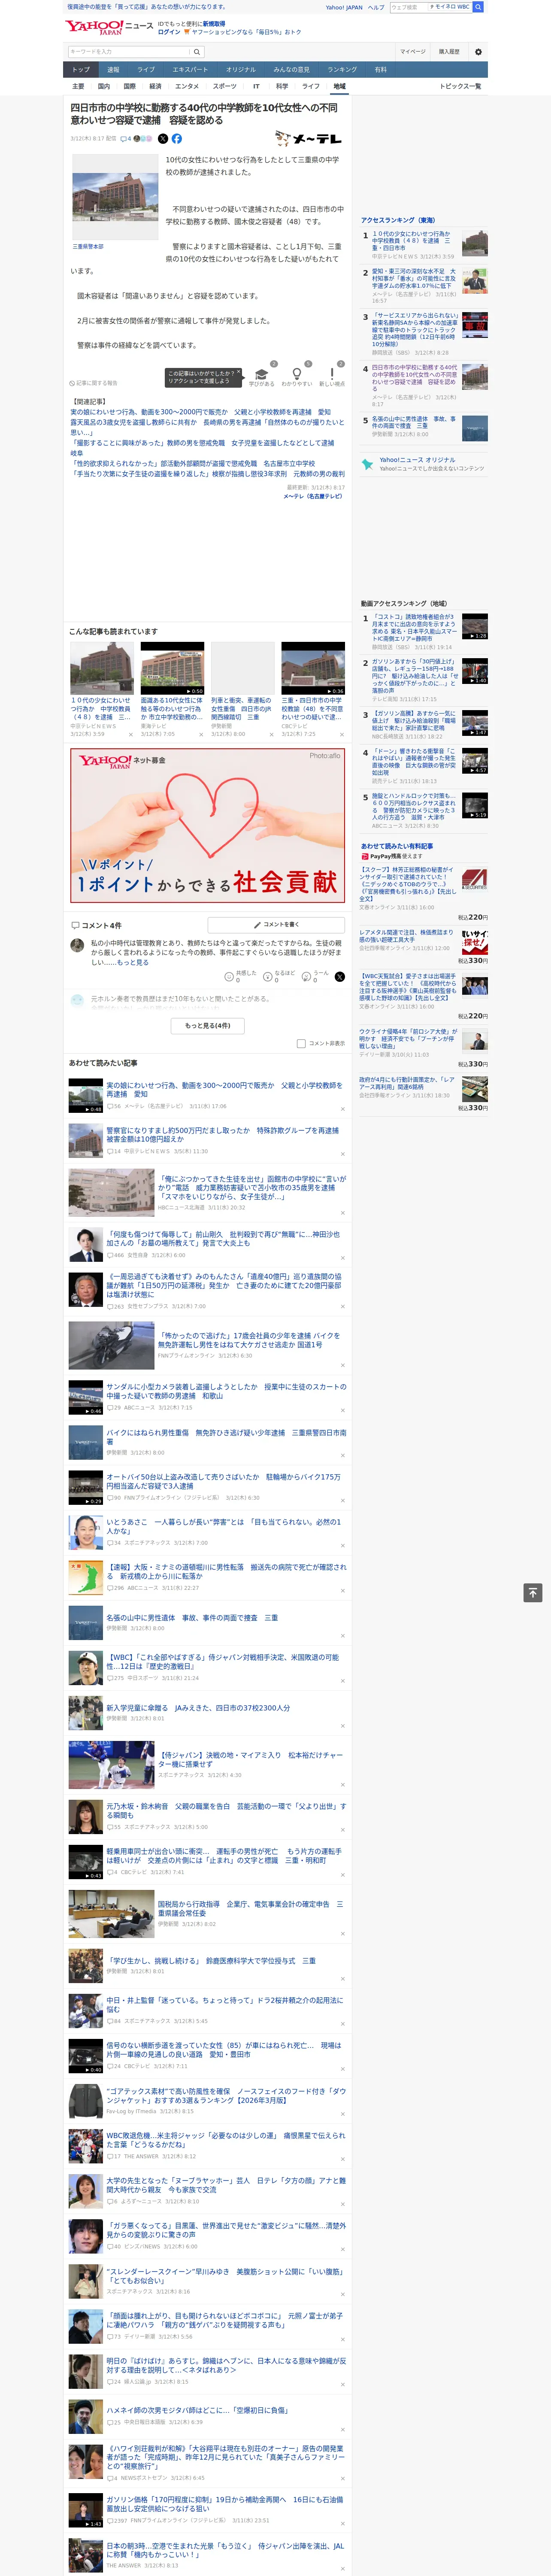The image size is (551, 2576).
Task: Share article on X icon under headline
Action: coord(163,139)
